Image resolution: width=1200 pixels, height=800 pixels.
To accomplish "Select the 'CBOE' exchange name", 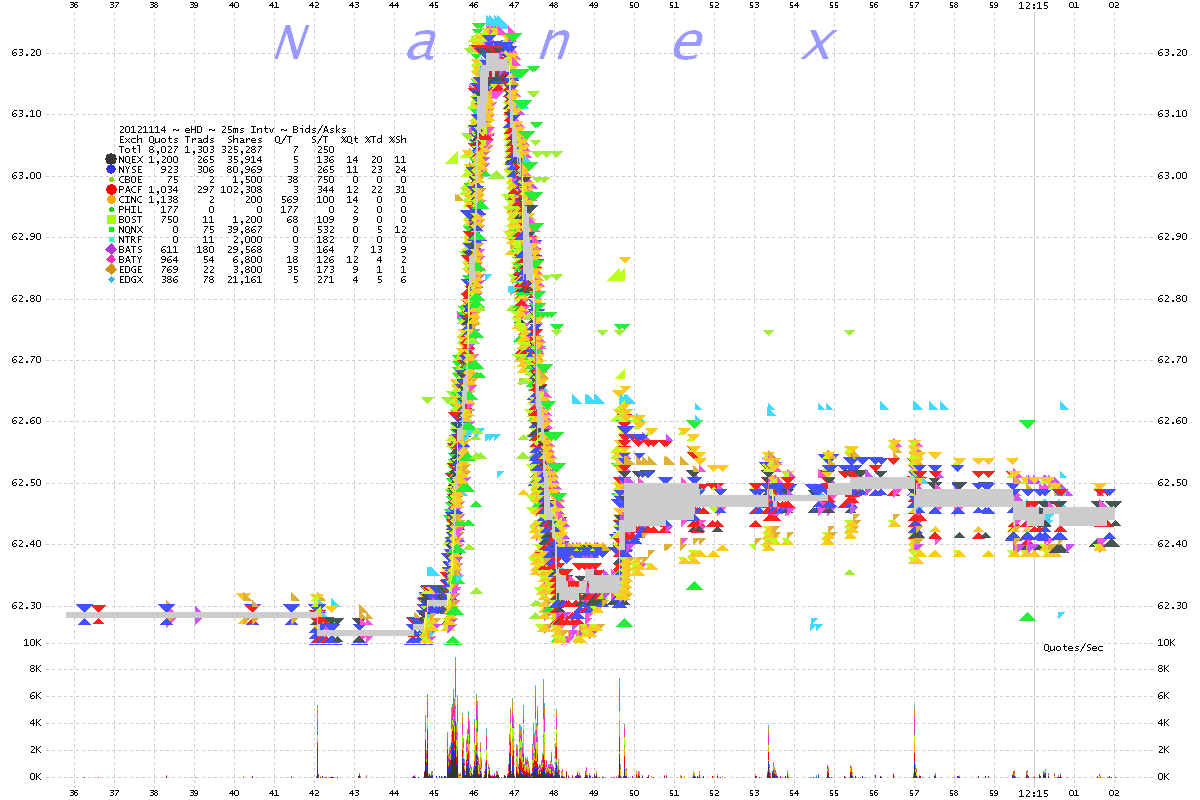I will click(131, 180).
